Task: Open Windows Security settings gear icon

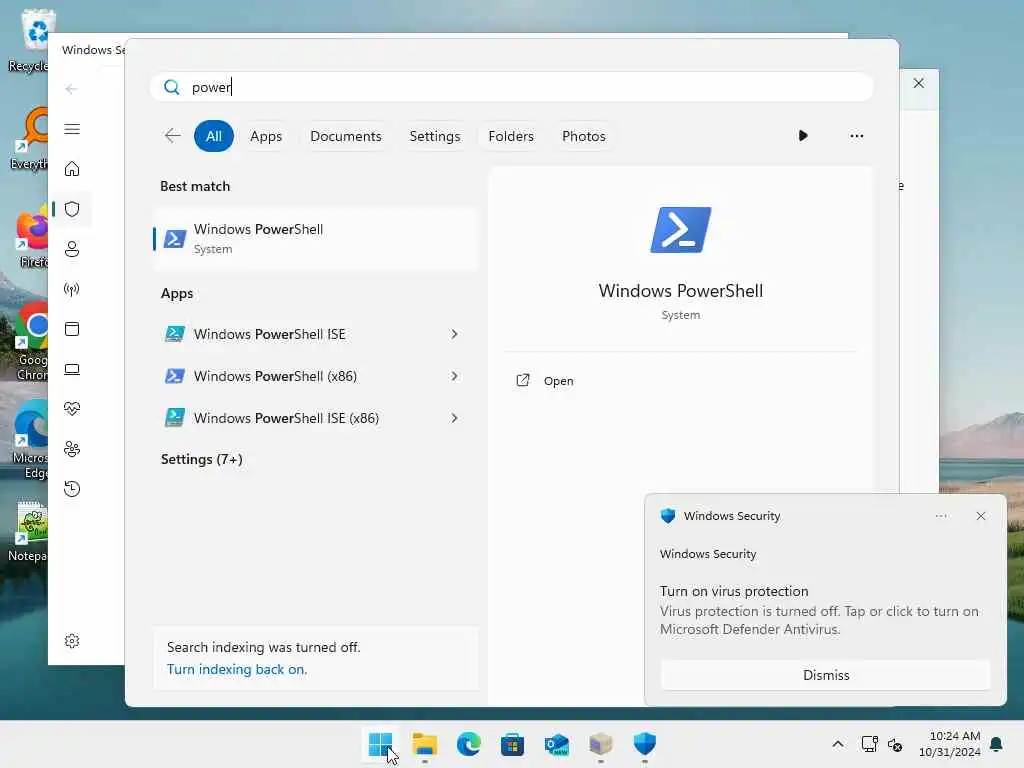Action: click(x=72, y=641)
